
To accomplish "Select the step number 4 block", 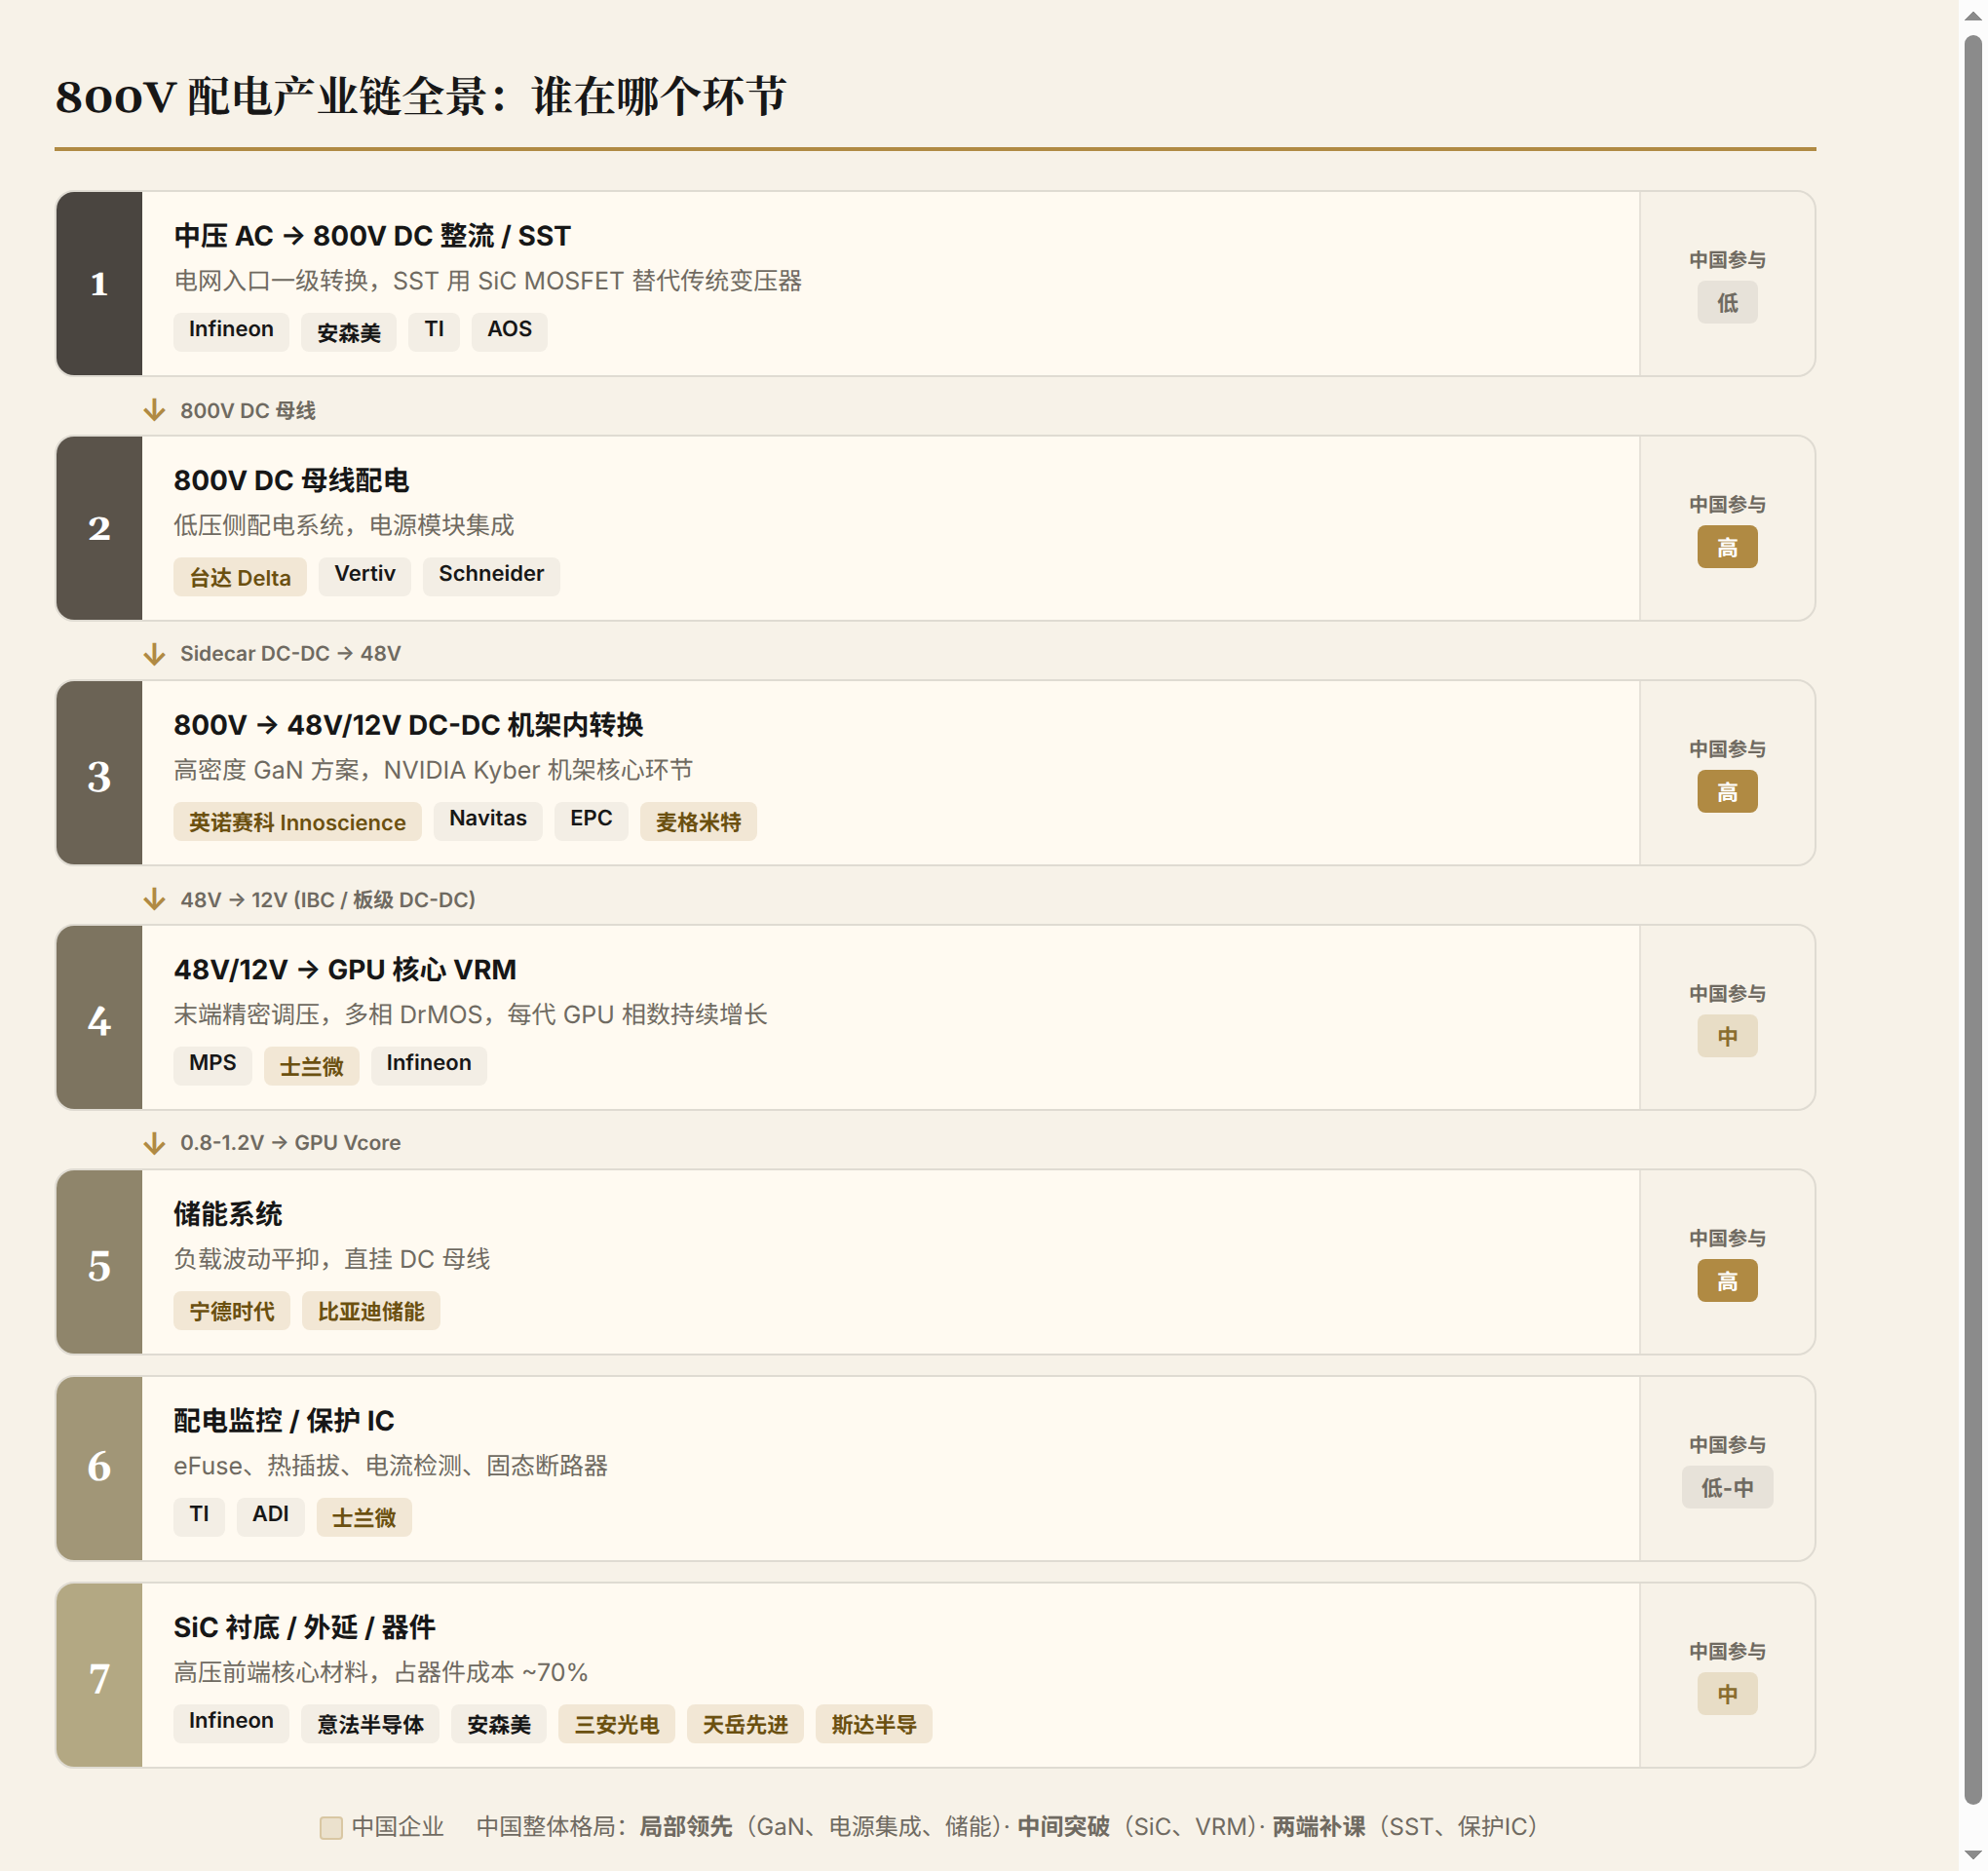I will coord(99,1018).
